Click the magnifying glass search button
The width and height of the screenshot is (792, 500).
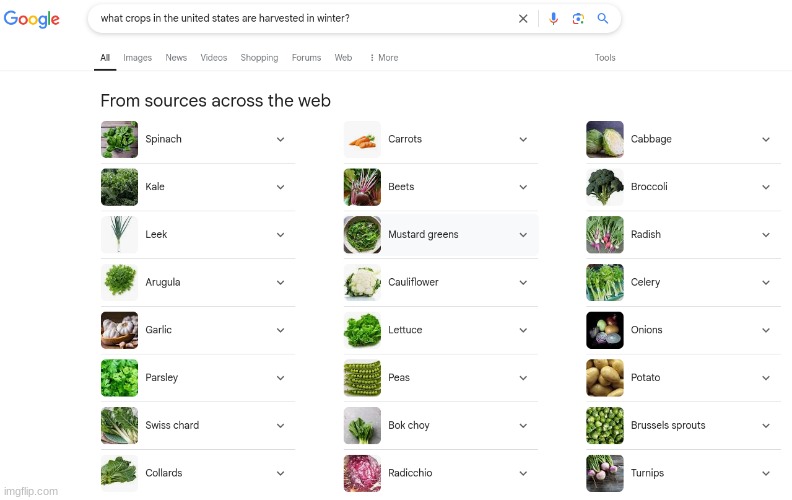pos(603,19)
